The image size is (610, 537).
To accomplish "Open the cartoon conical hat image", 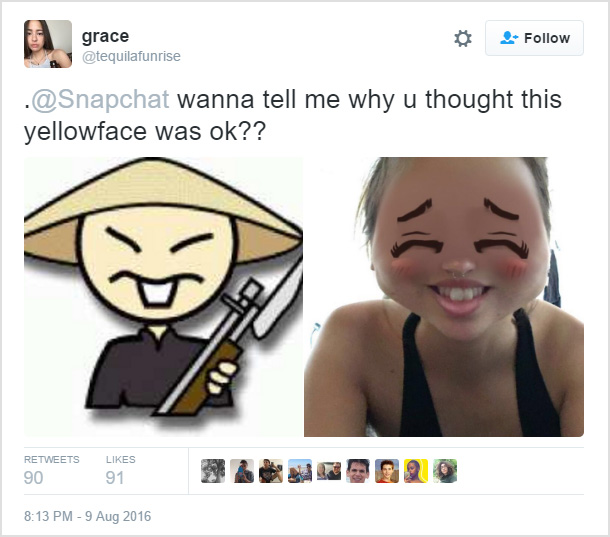I will pyautogui.click(x=163, y=297).
